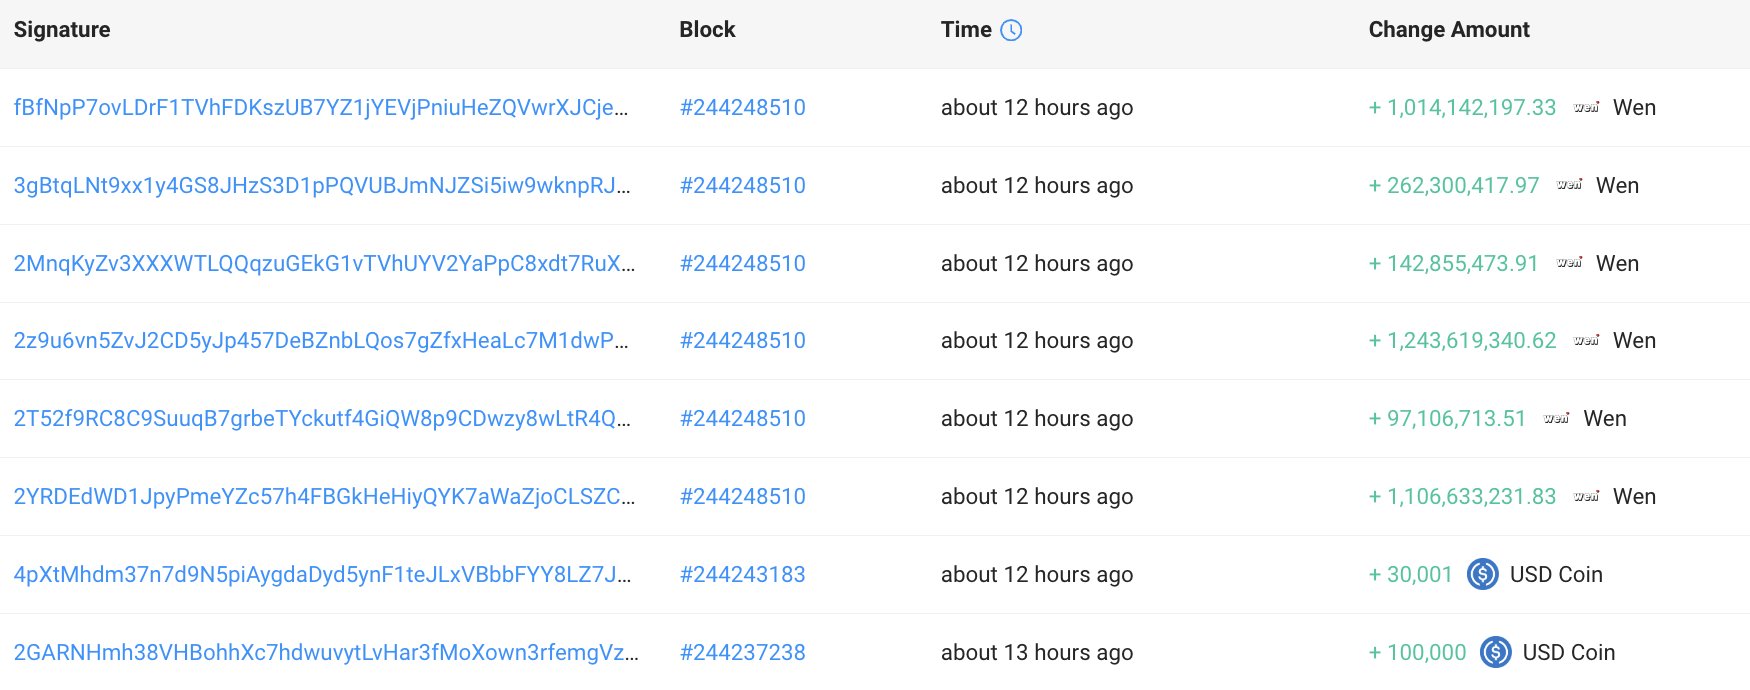Click the Wen token icon for 97,106,713.51
1750x690 pixels.
click(1556, 418)
